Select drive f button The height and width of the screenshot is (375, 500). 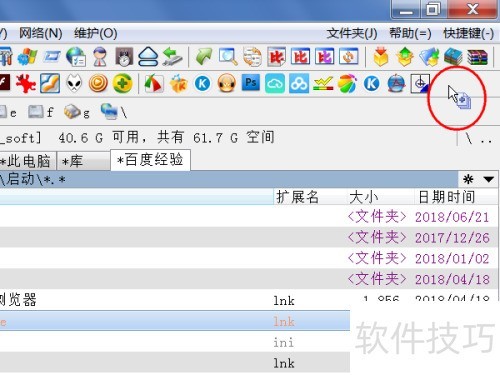[x=41, y=112]
